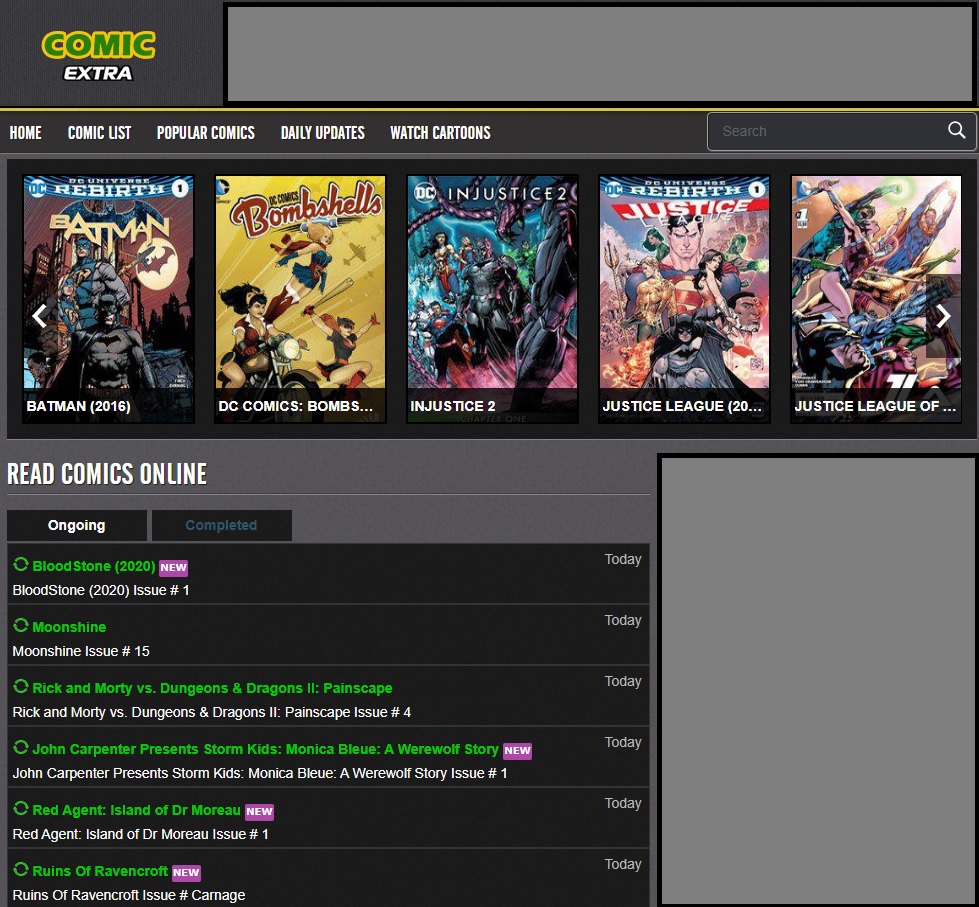Go to POPULAR COMICS
Image resolution: width=979 pixels, height=907 pixels.
click(x=205, y=132)
